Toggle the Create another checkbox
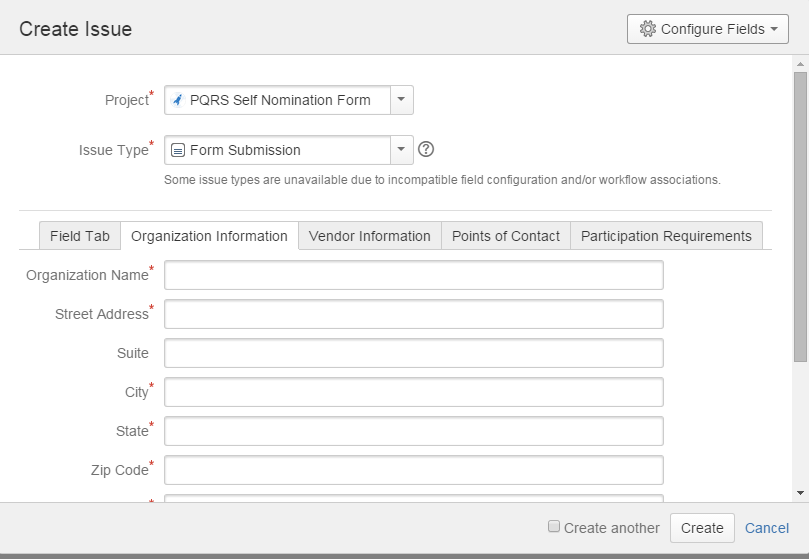Screen dimensions: 809x559 pyautogui.click(x=554, y=527)
